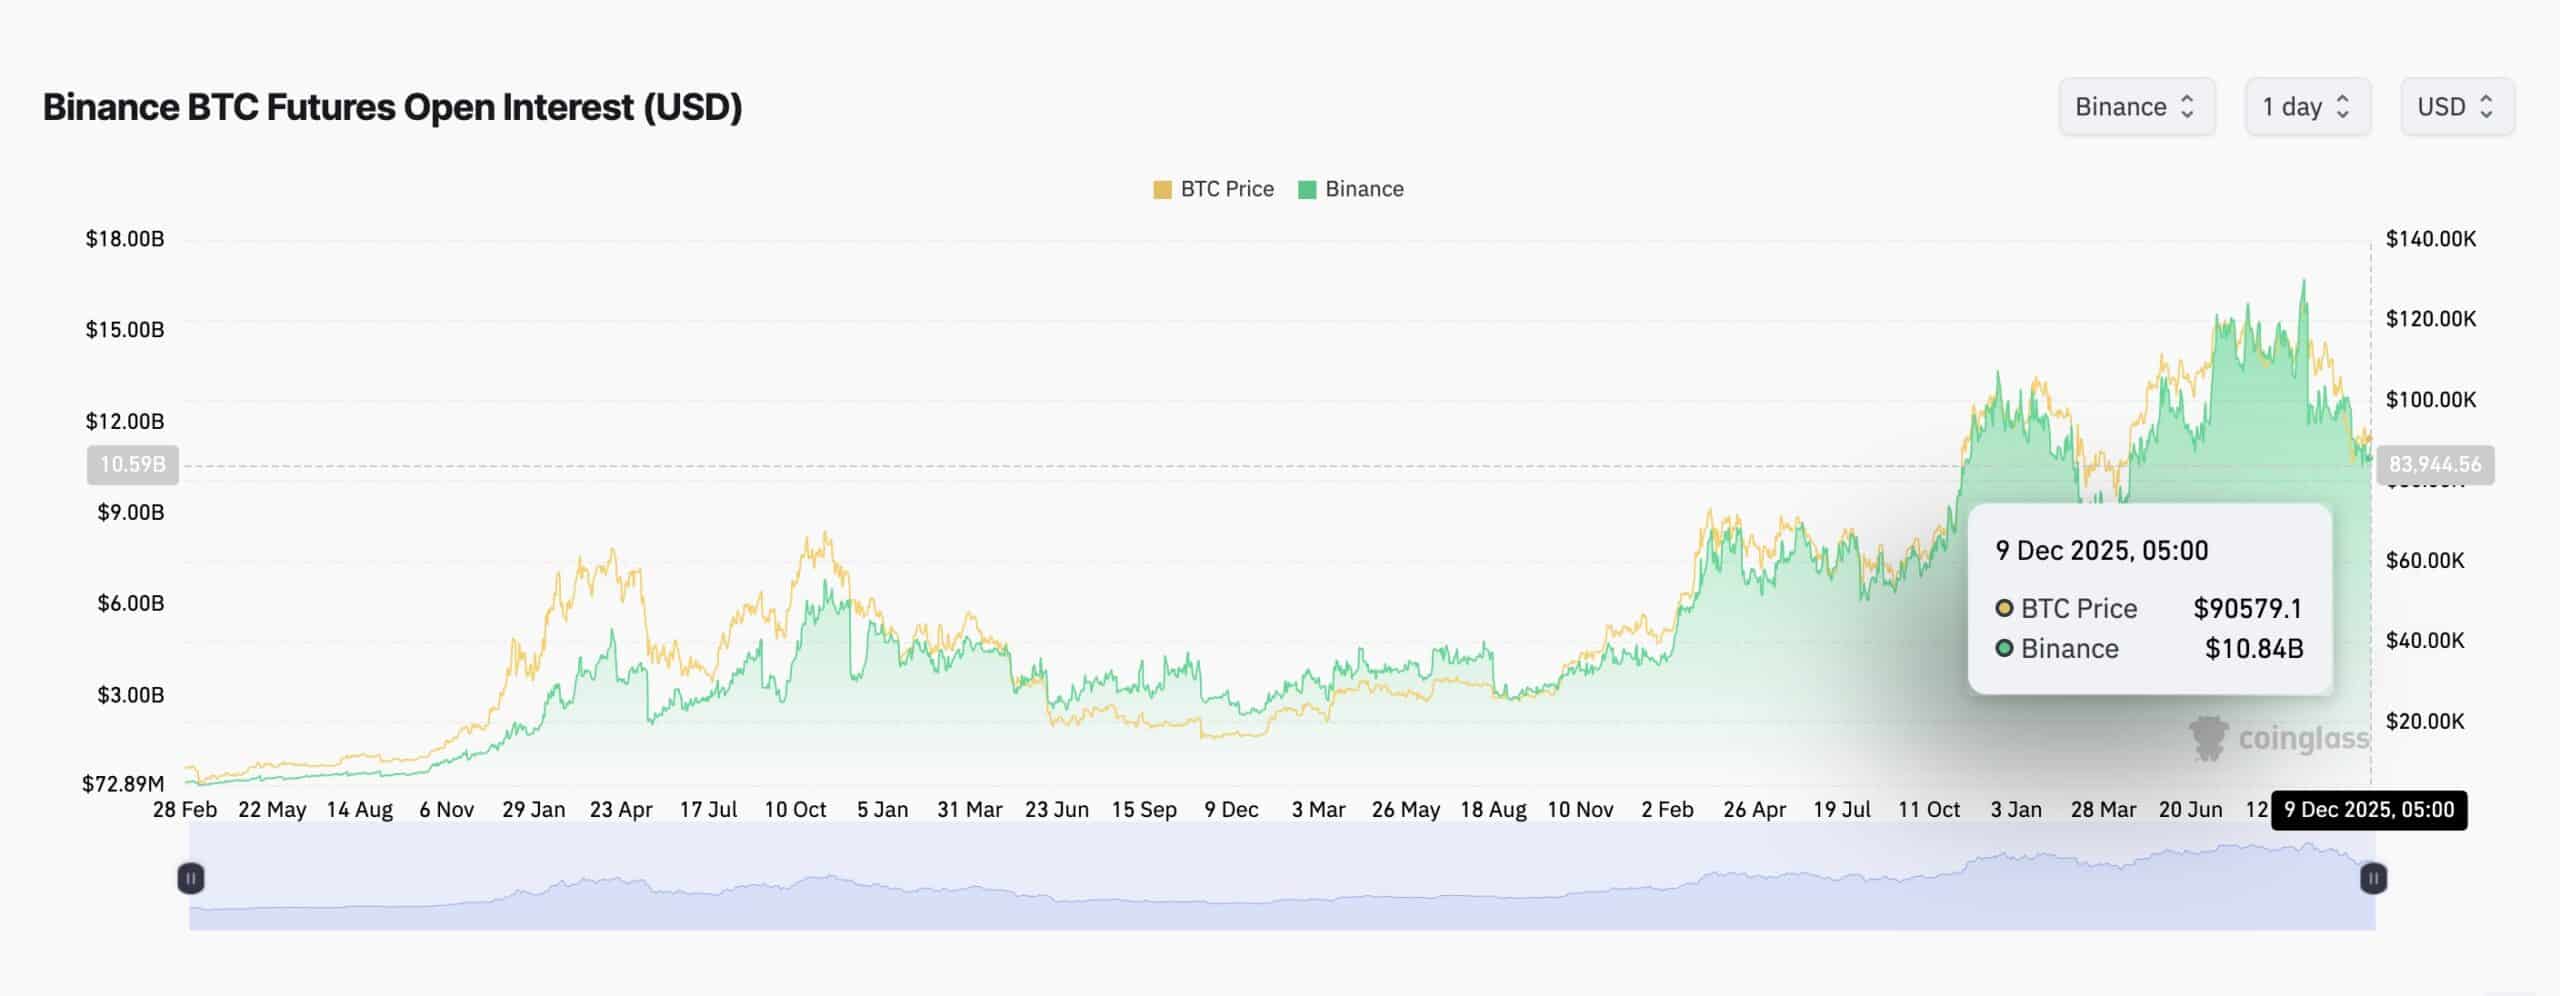
Task: Open the USD currency dropdown
Action: pos(2448,107)
